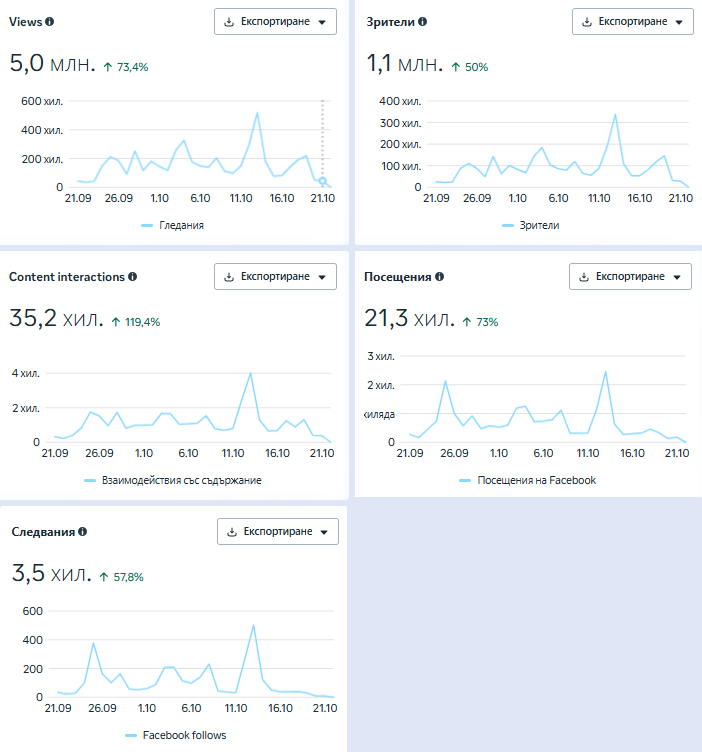Click the 1,1 млн. viewers total
Image resolution: width=702 pixels, height=752 pixels.
coord(405,63)
